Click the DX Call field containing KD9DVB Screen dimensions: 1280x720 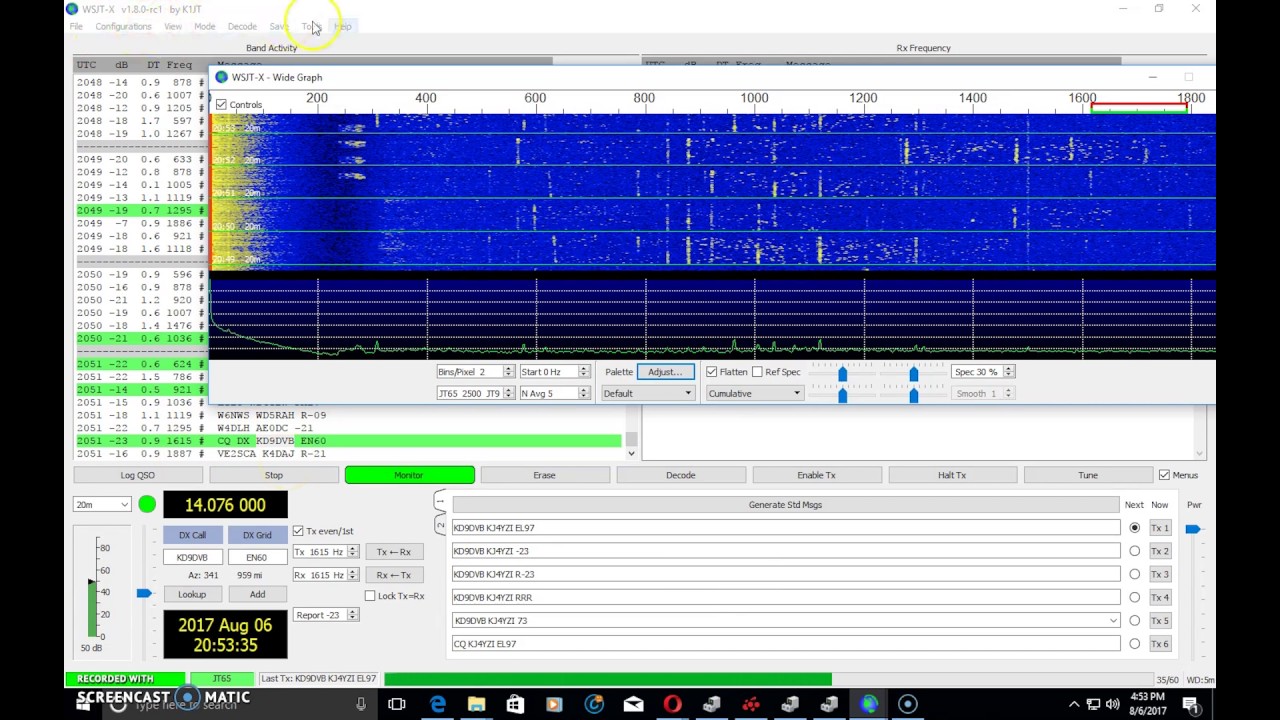192,558
